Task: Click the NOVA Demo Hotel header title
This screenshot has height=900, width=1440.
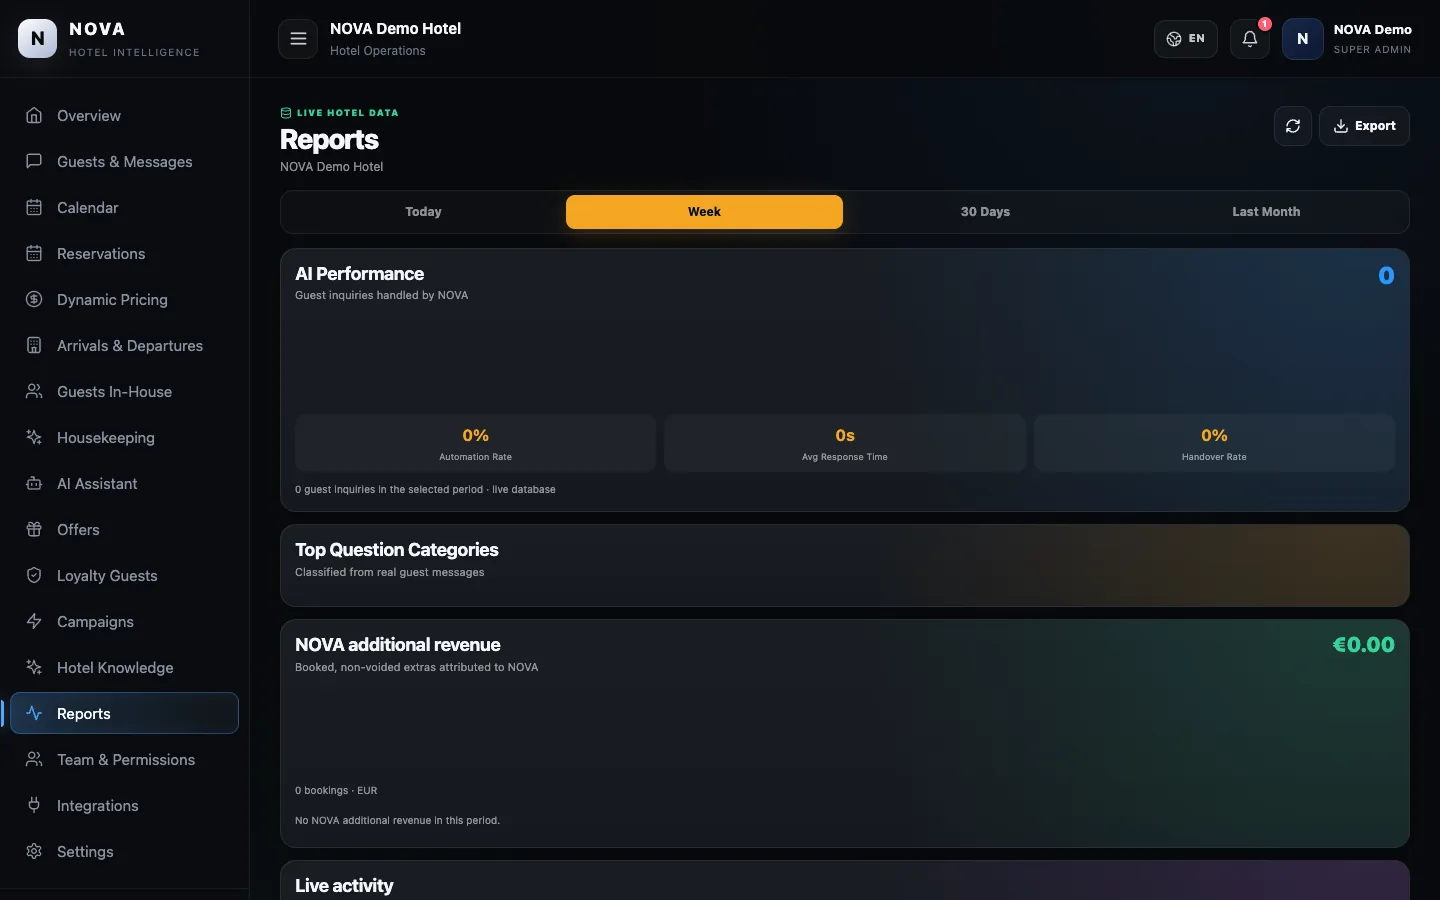Action: pos(395,29)
